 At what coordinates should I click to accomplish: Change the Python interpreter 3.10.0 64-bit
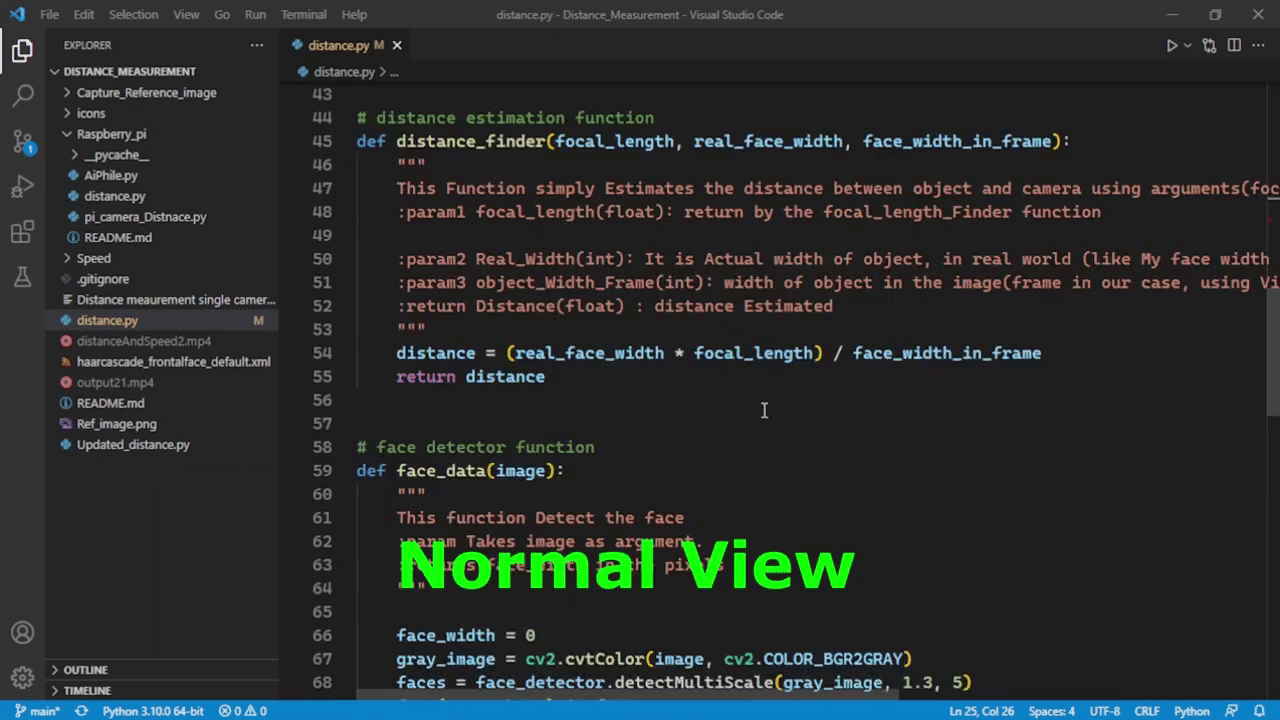click(153, 711)
